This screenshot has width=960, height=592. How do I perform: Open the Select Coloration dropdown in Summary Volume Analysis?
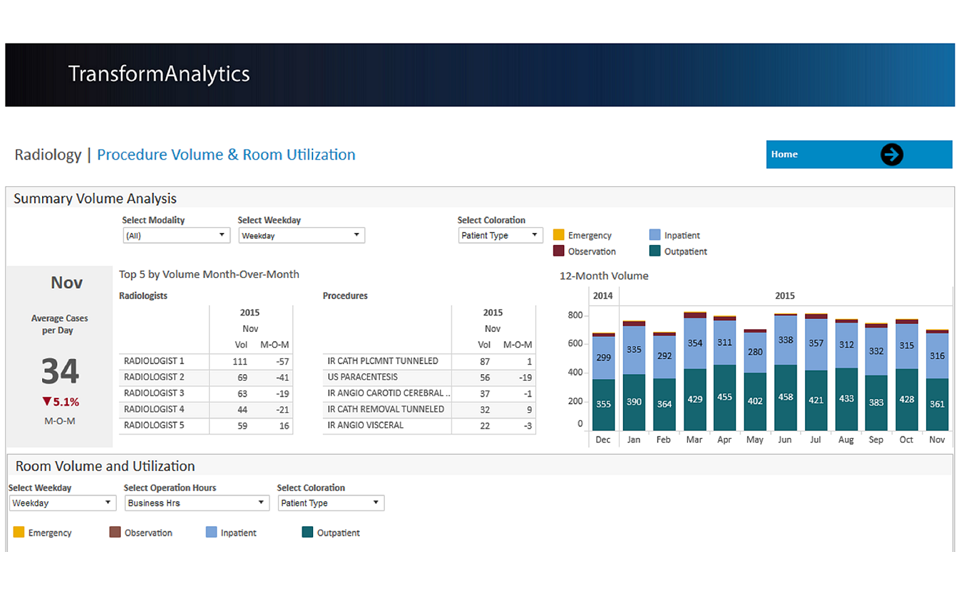pyautogui.click(x=500, y=235)
